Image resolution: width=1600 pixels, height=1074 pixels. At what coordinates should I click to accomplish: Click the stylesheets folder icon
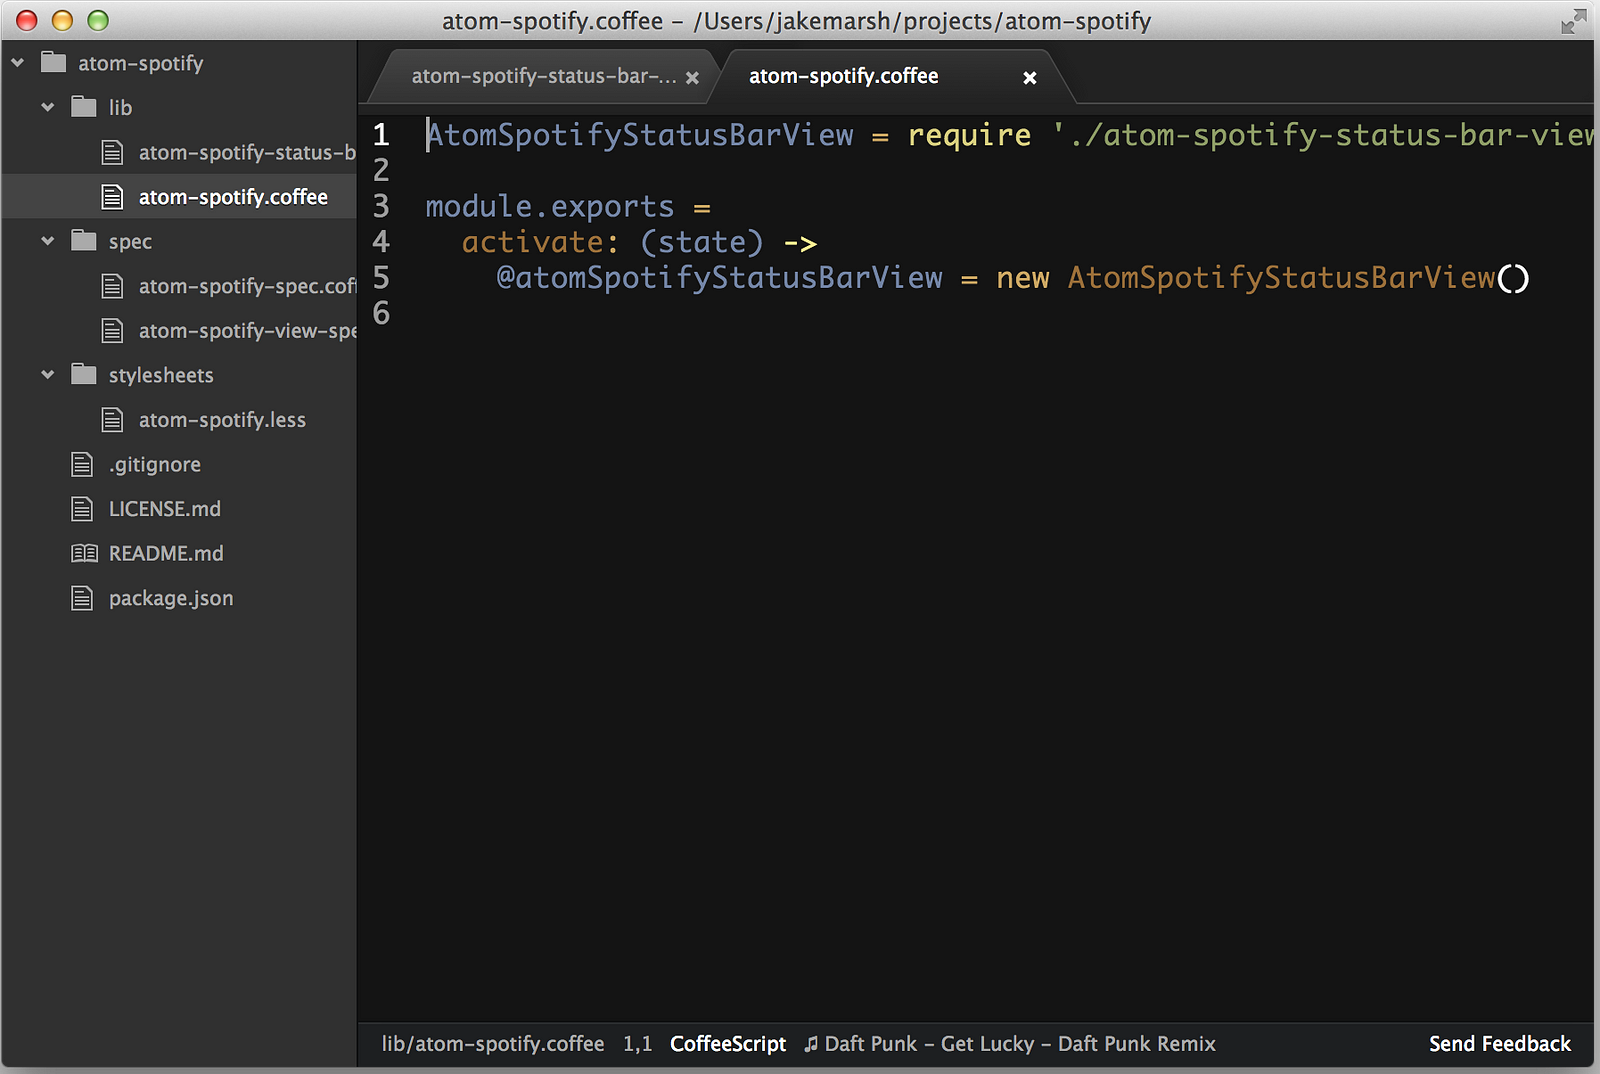(84, 374)
